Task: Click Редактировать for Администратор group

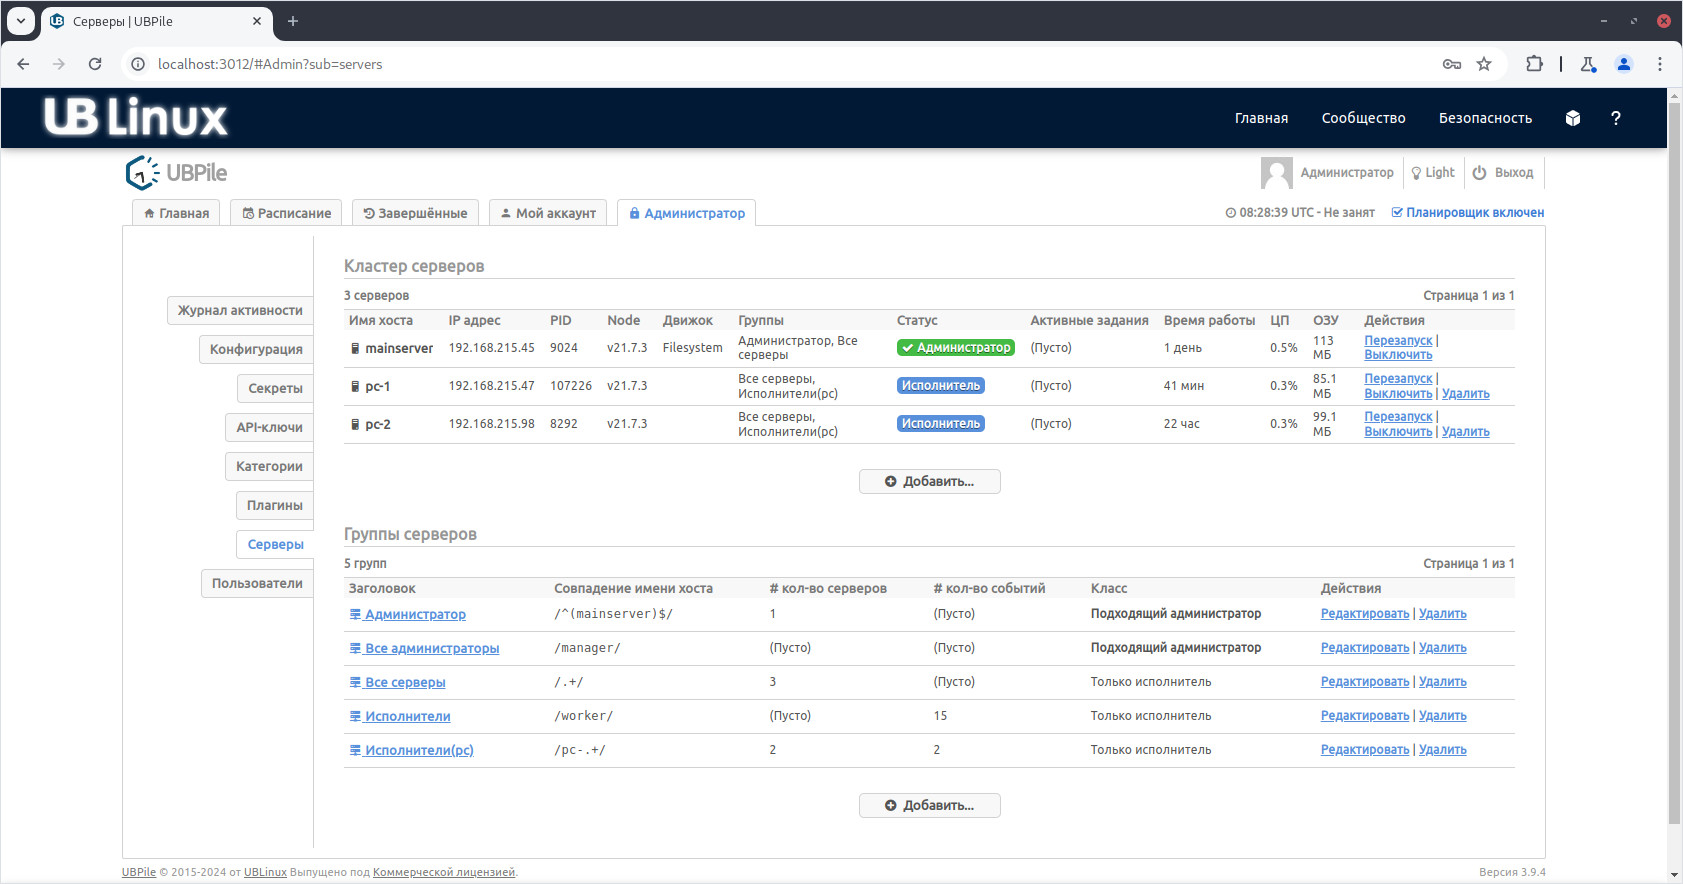Action: coord(1364,614)
